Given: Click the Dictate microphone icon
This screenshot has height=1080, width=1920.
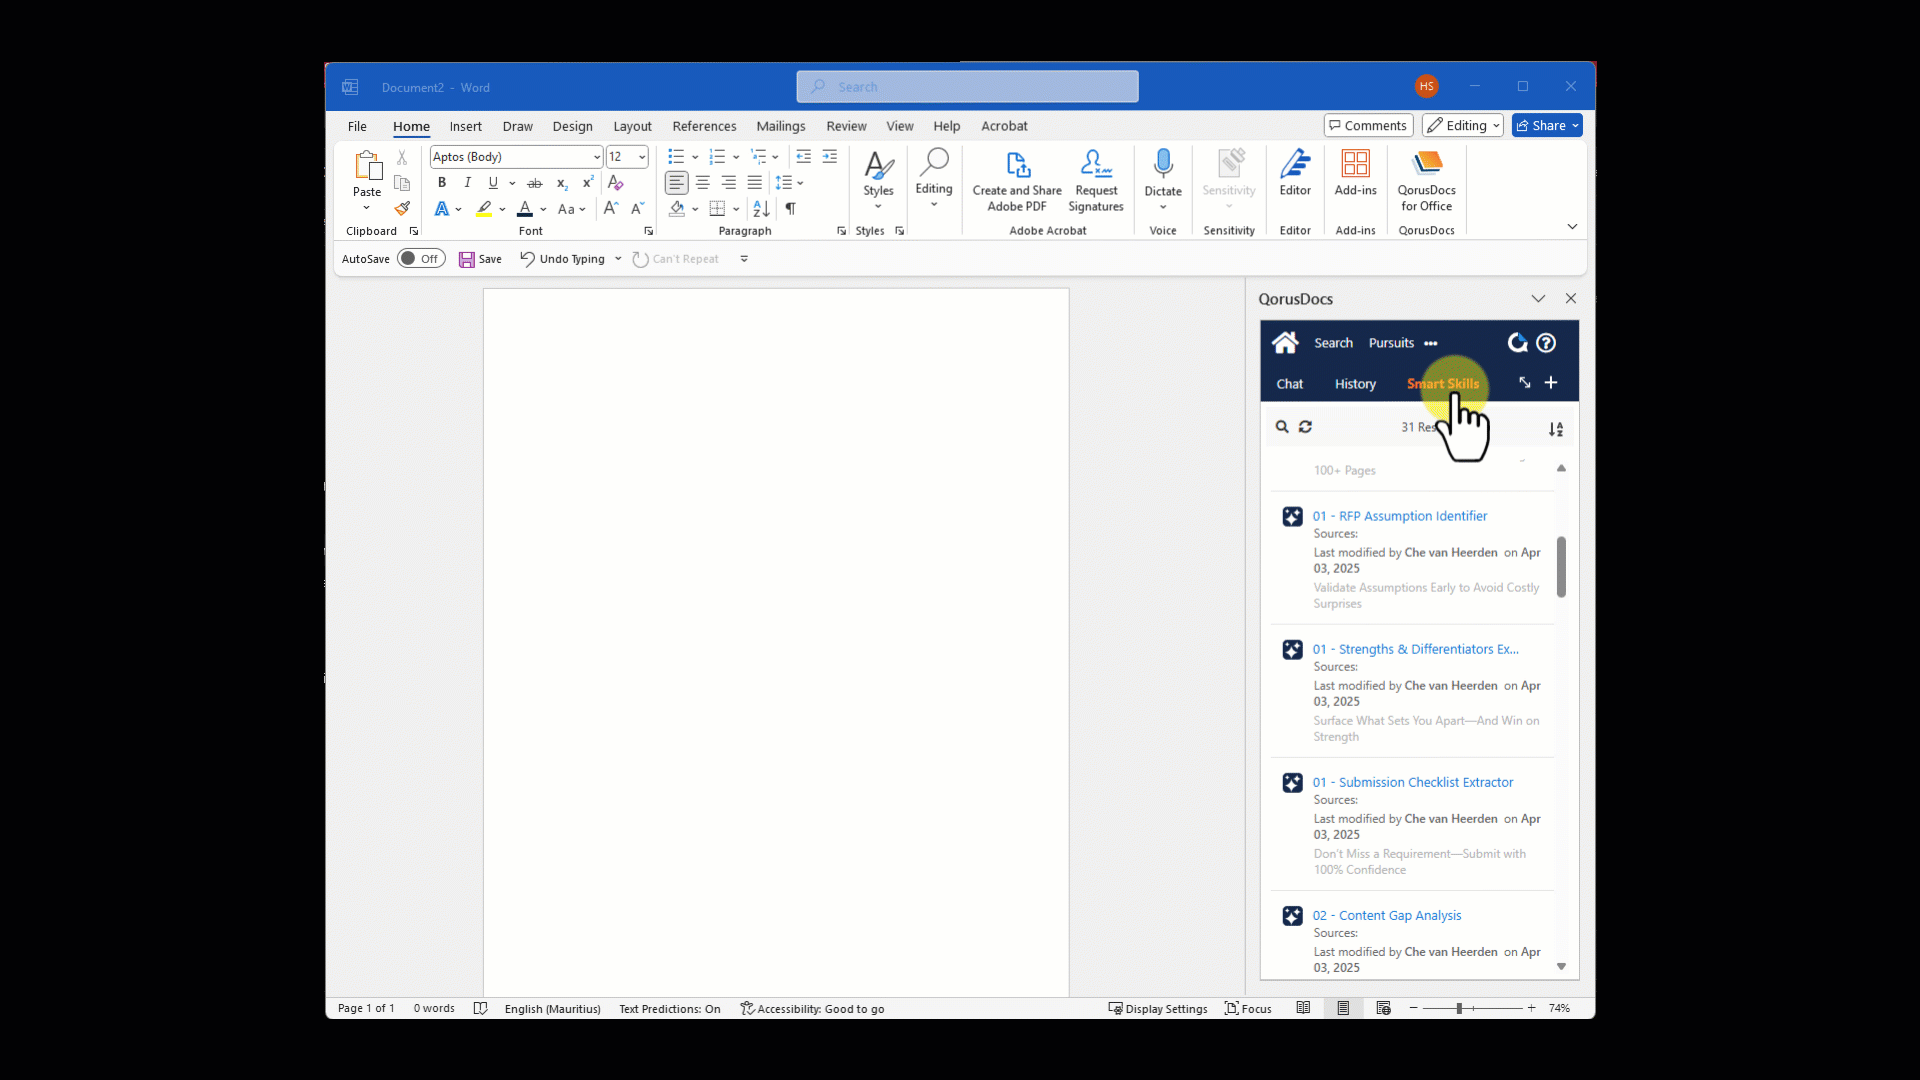Looking at the screenshot, I should tap(1163, 164).
